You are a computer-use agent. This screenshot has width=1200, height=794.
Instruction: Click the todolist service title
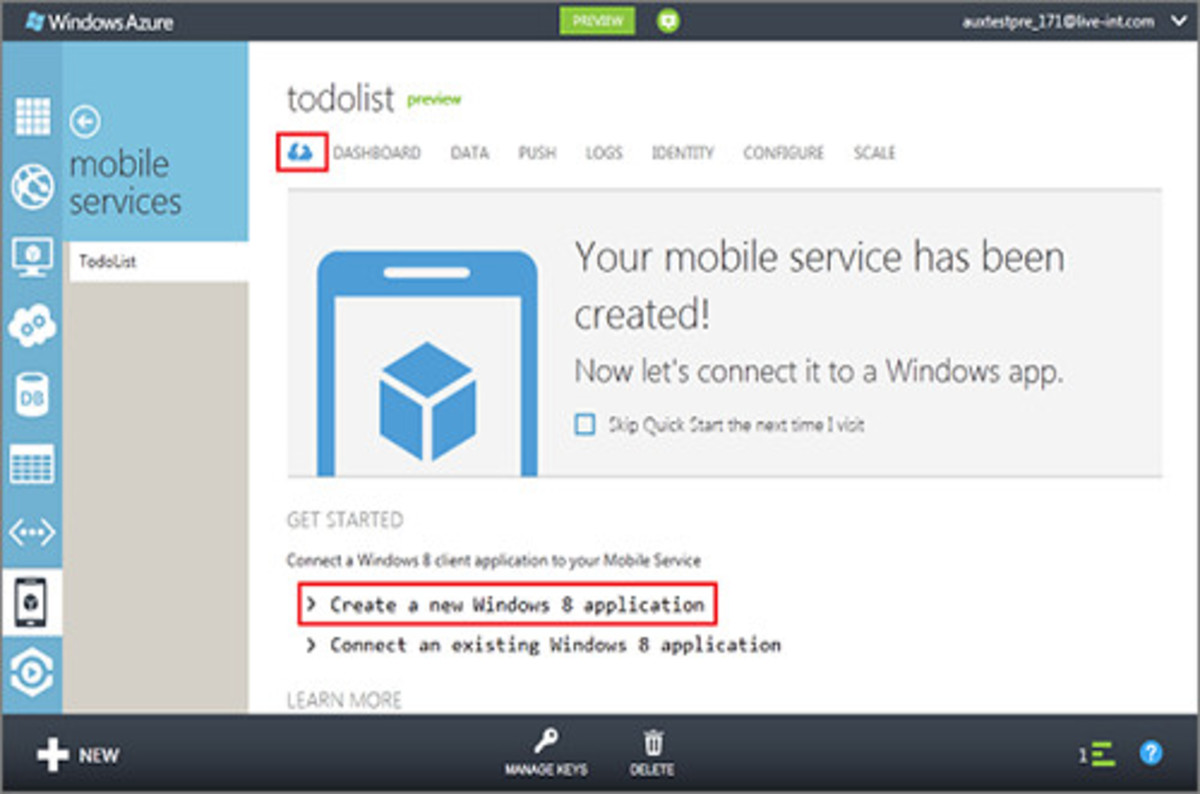(341, 98)
